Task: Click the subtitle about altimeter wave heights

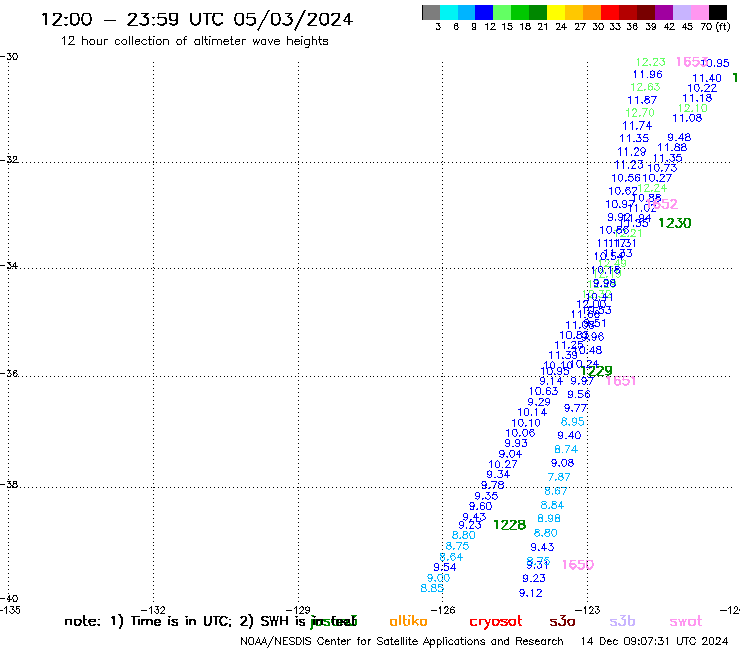Action: point(194,41)
